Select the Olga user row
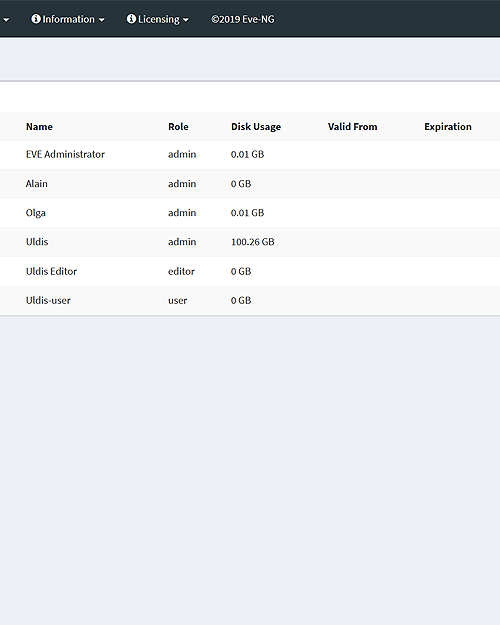This screenshot has height=625, width=500. (x=250, y=213)
